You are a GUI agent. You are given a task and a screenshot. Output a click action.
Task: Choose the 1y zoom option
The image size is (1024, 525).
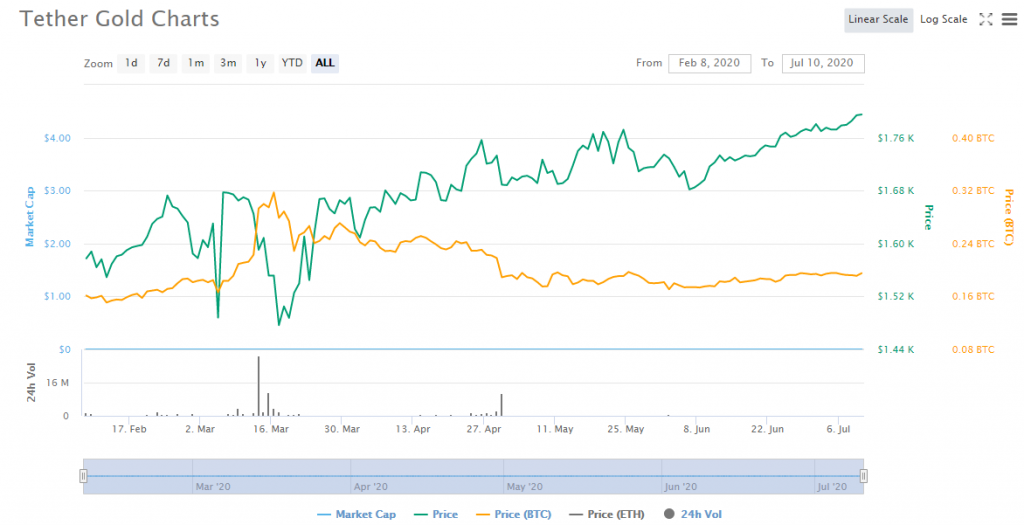pyautogui.click(x=260, y=63)
